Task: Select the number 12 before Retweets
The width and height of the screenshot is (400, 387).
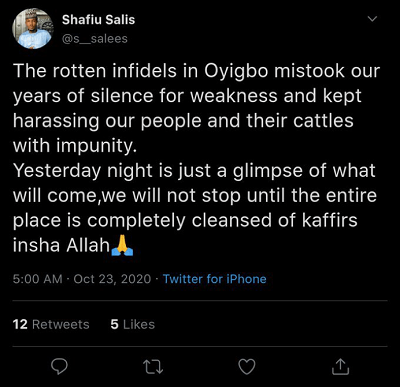Action: tap(20, 324)
